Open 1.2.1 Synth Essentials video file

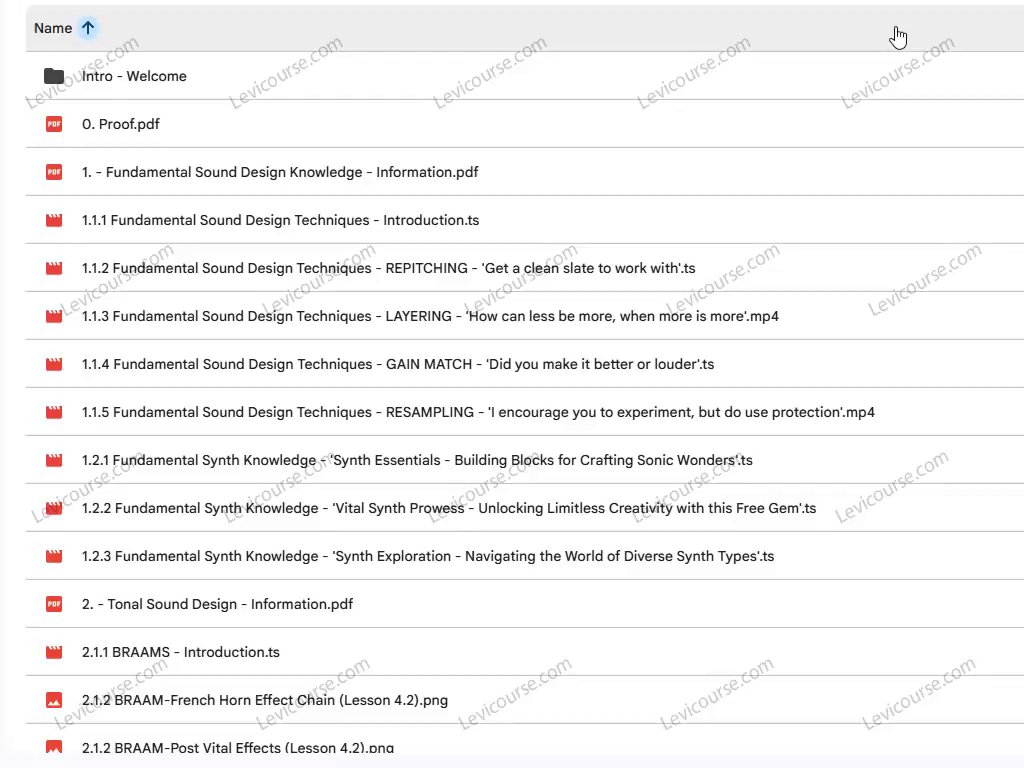417,460
